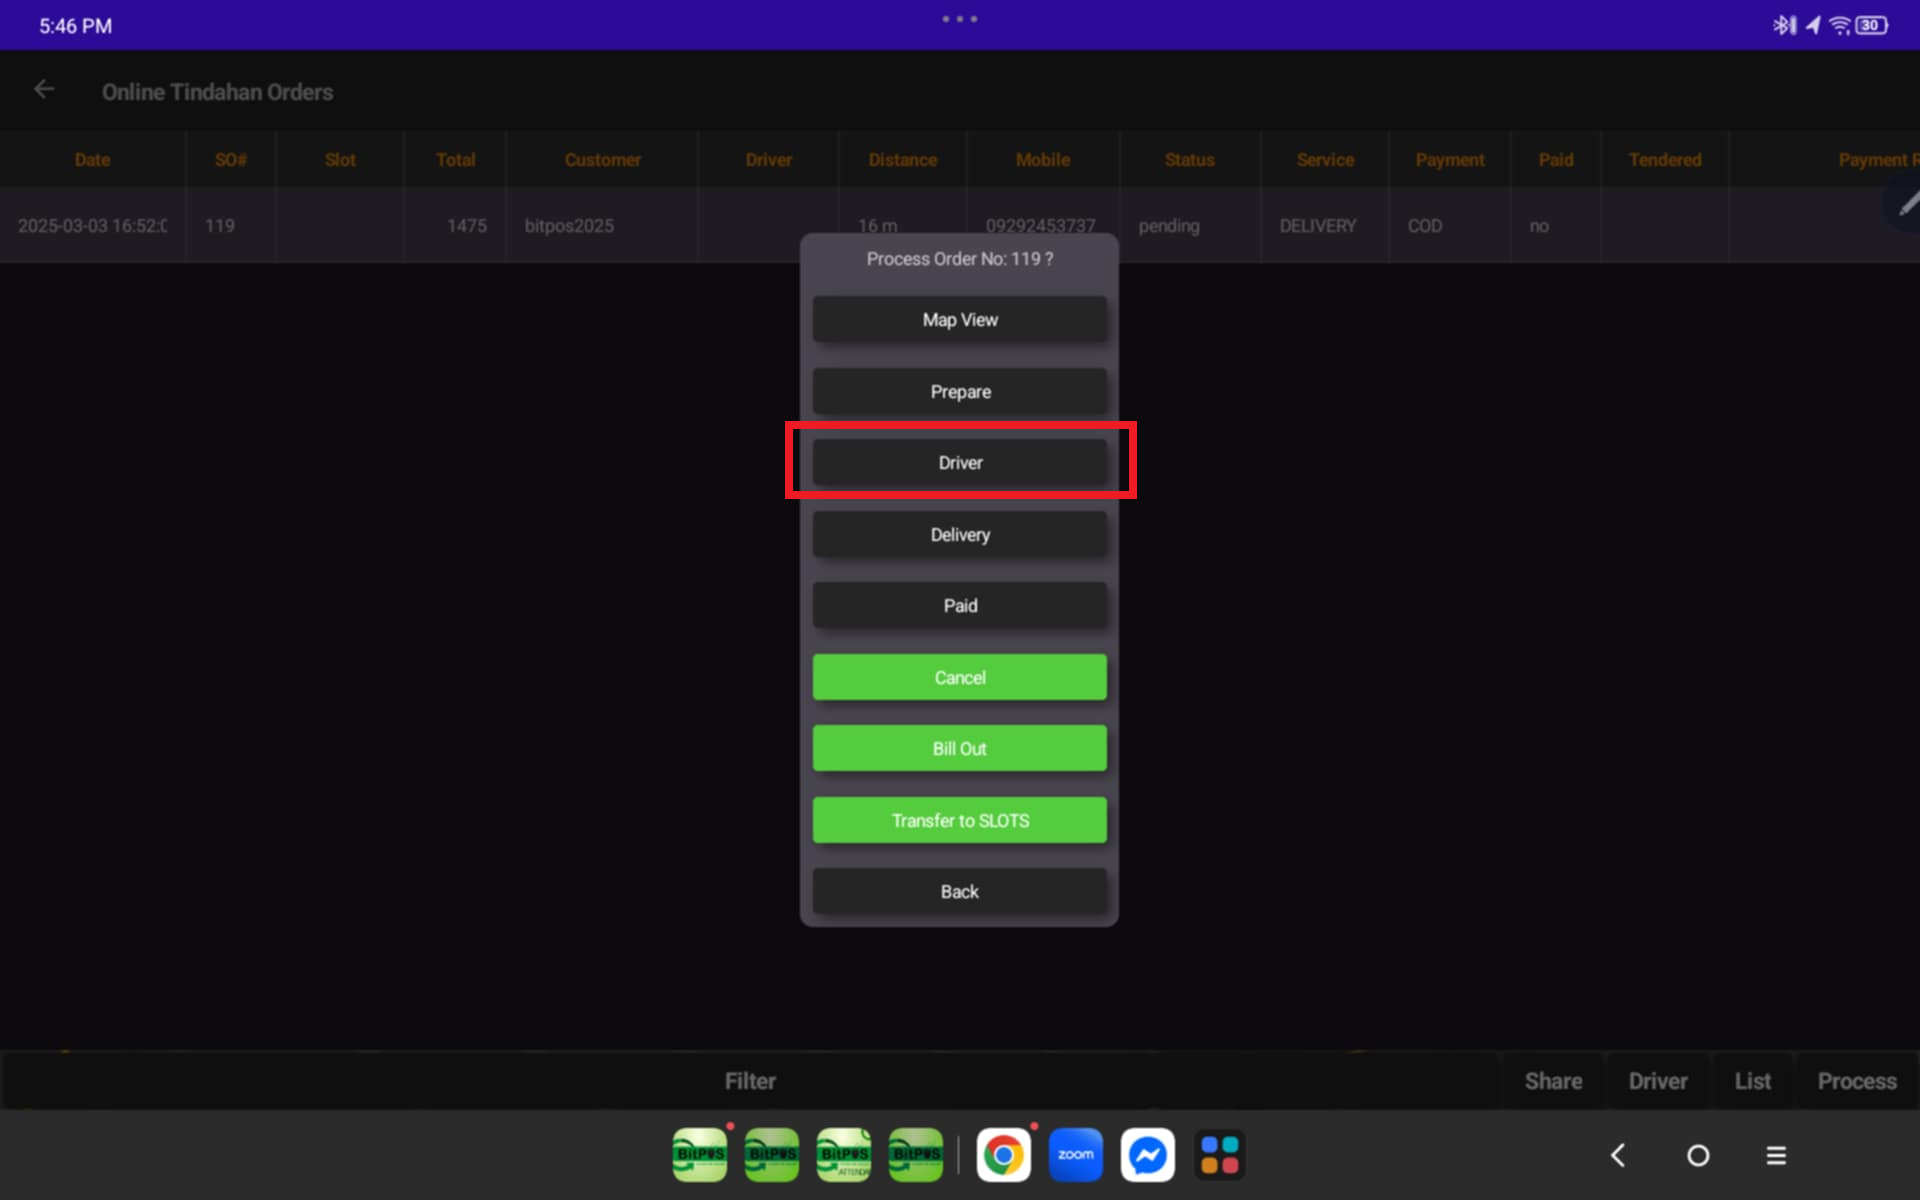1920x1200 pixels.
Task: Click the Driver option in the dialog
Action: click(959, 463)
